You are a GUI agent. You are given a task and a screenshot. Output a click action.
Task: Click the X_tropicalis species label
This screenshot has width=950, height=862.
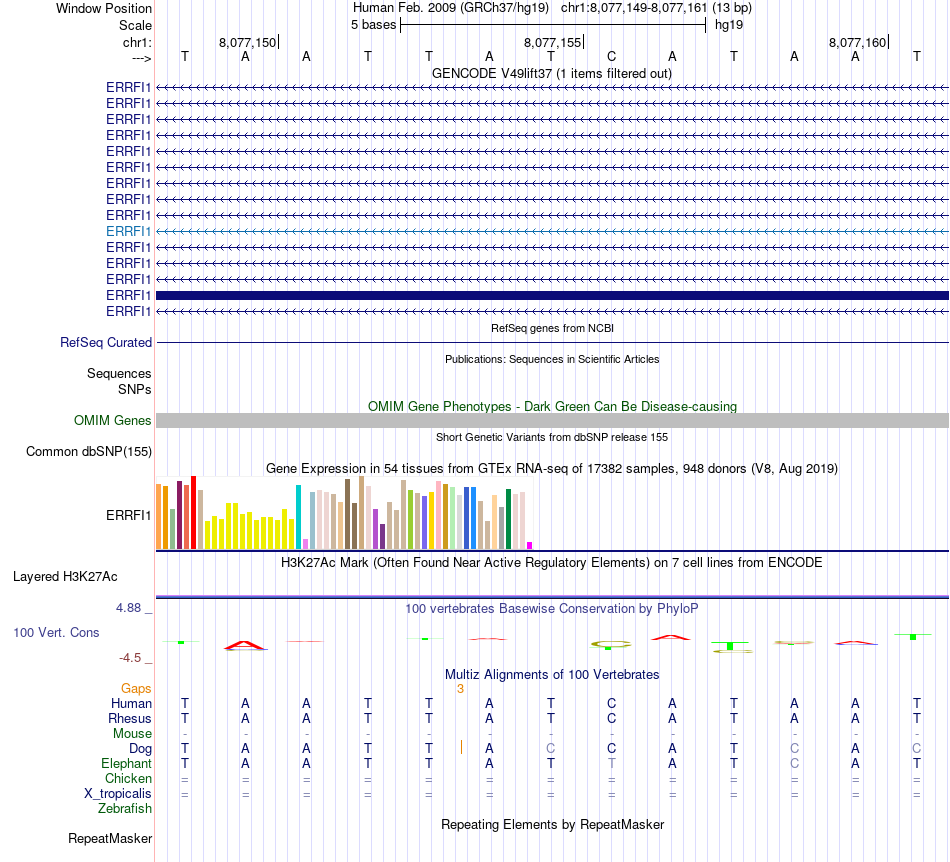[x=118, y=794]
